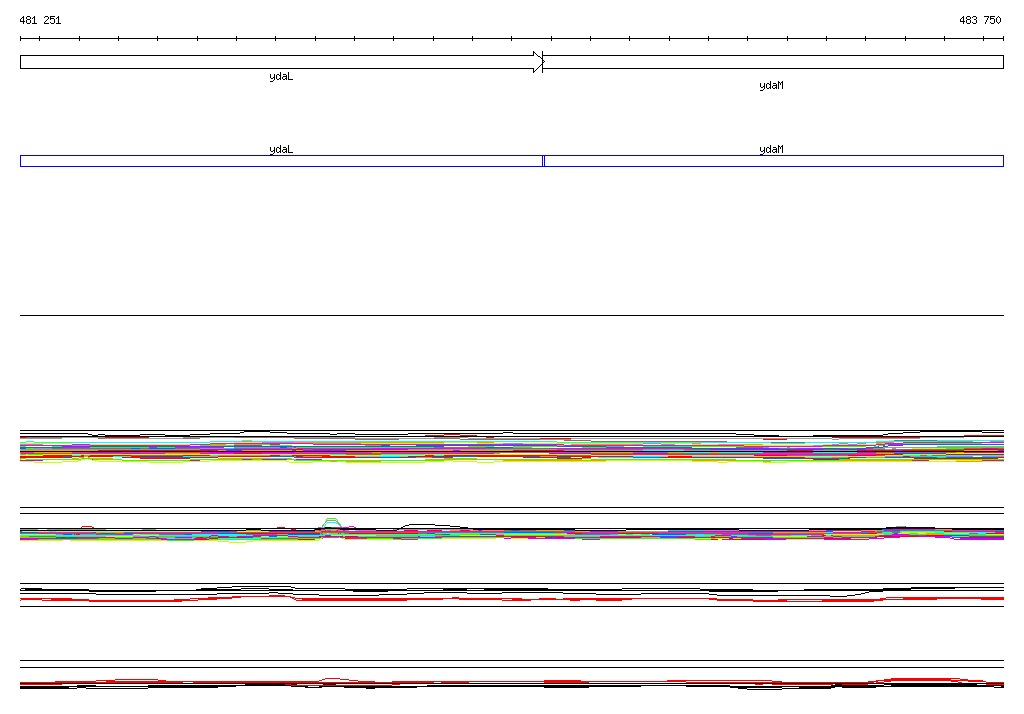1024x714 pixels.
Task: Click the second multicolored expression track
Action: pos(600,534)
